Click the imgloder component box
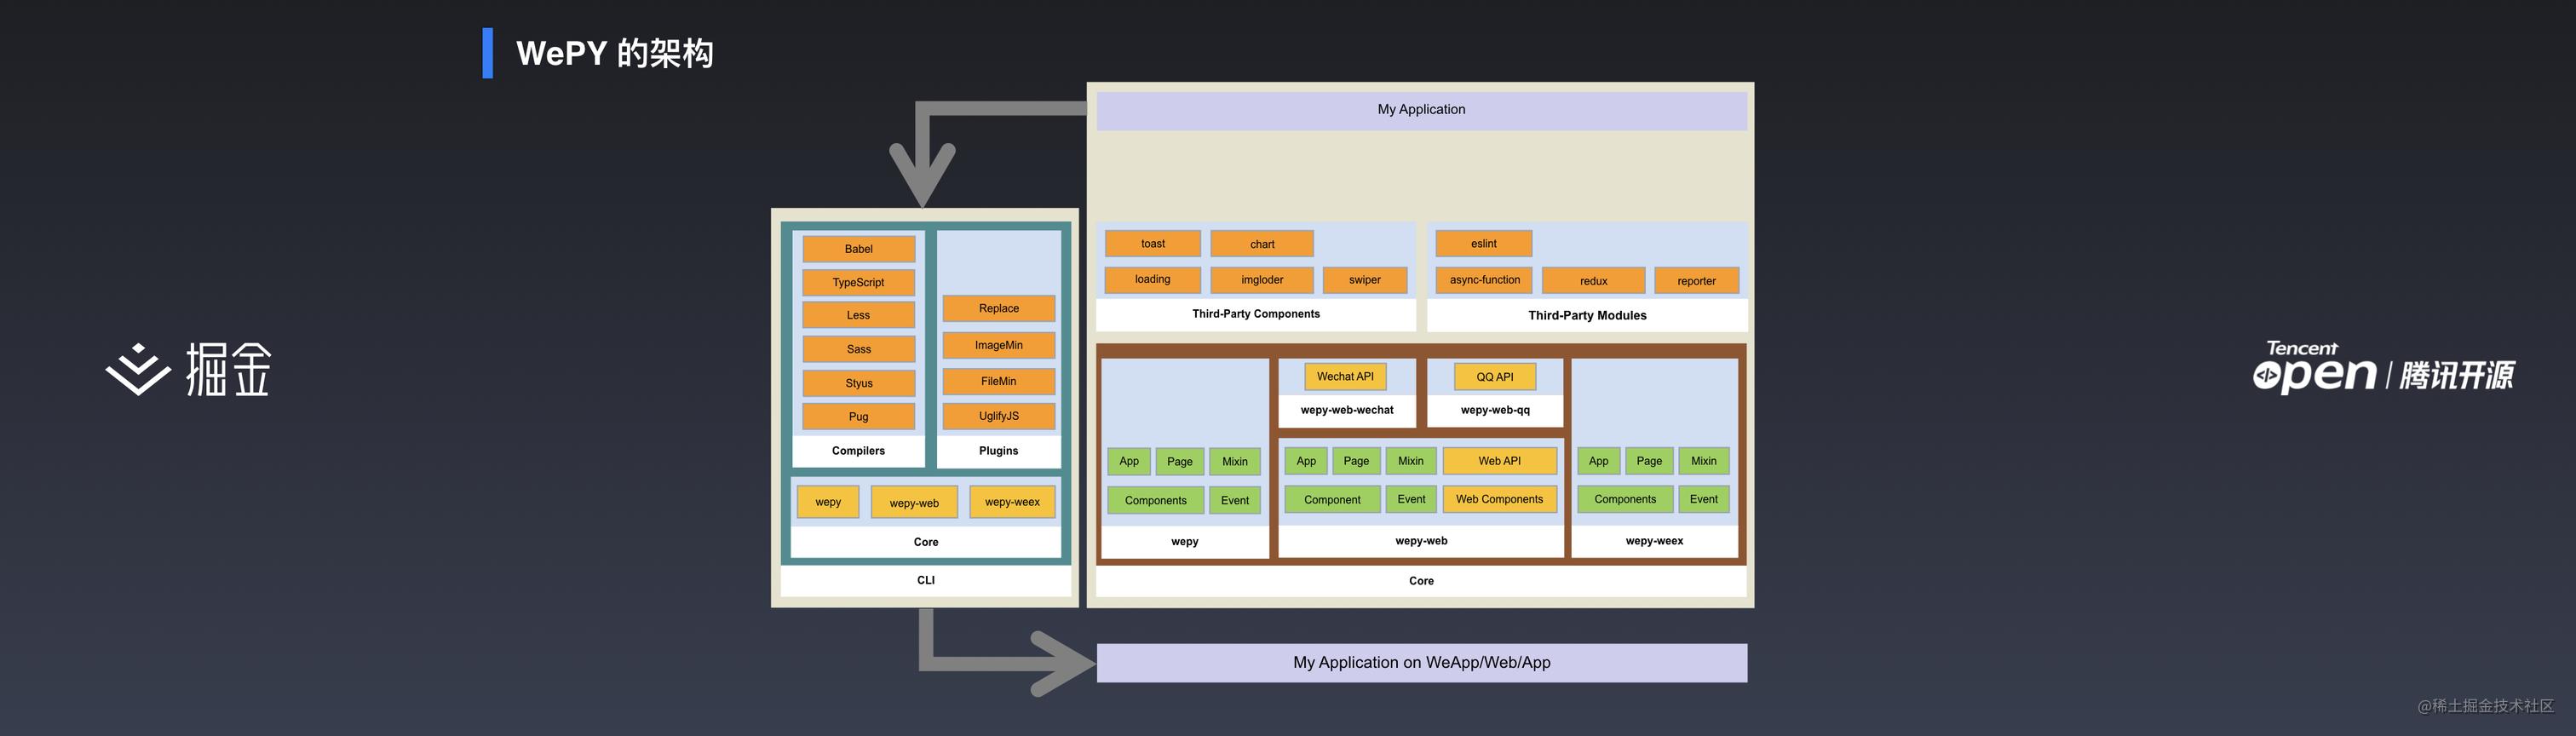This screenshot has height=736, width=2576. 1262,280
